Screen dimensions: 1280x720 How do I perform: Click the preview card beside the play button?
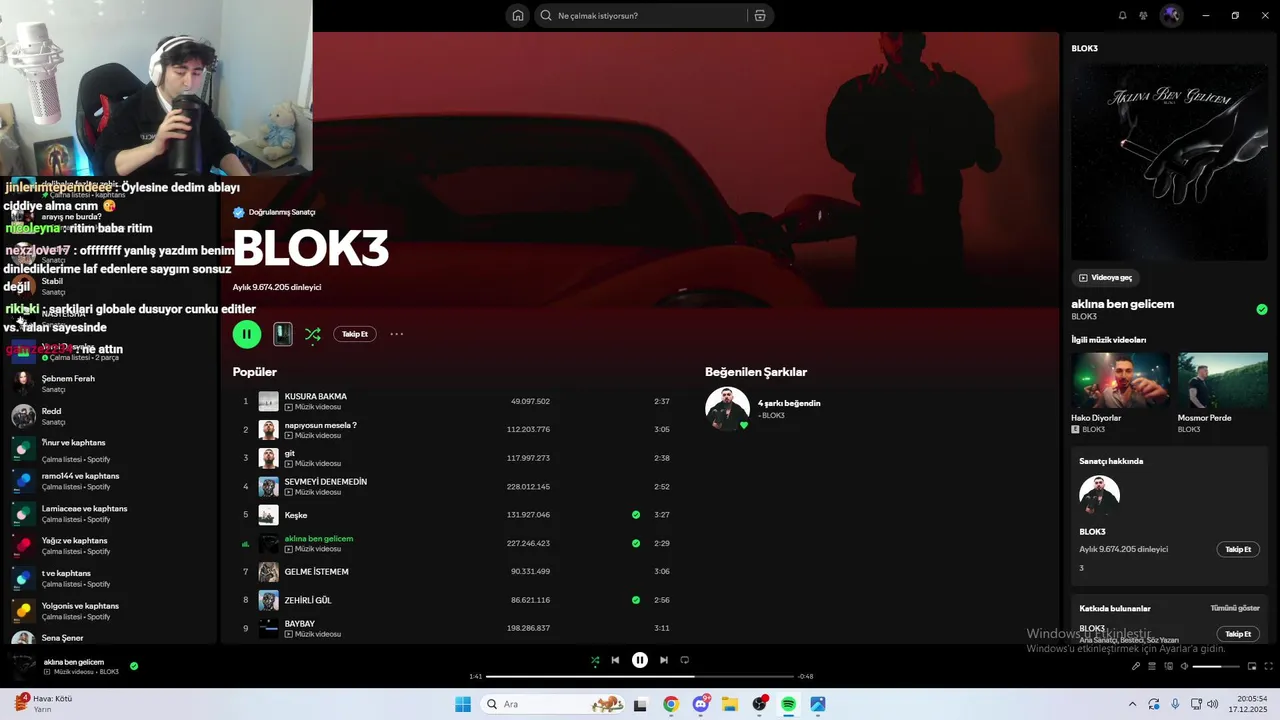click(x=283, y=334)
